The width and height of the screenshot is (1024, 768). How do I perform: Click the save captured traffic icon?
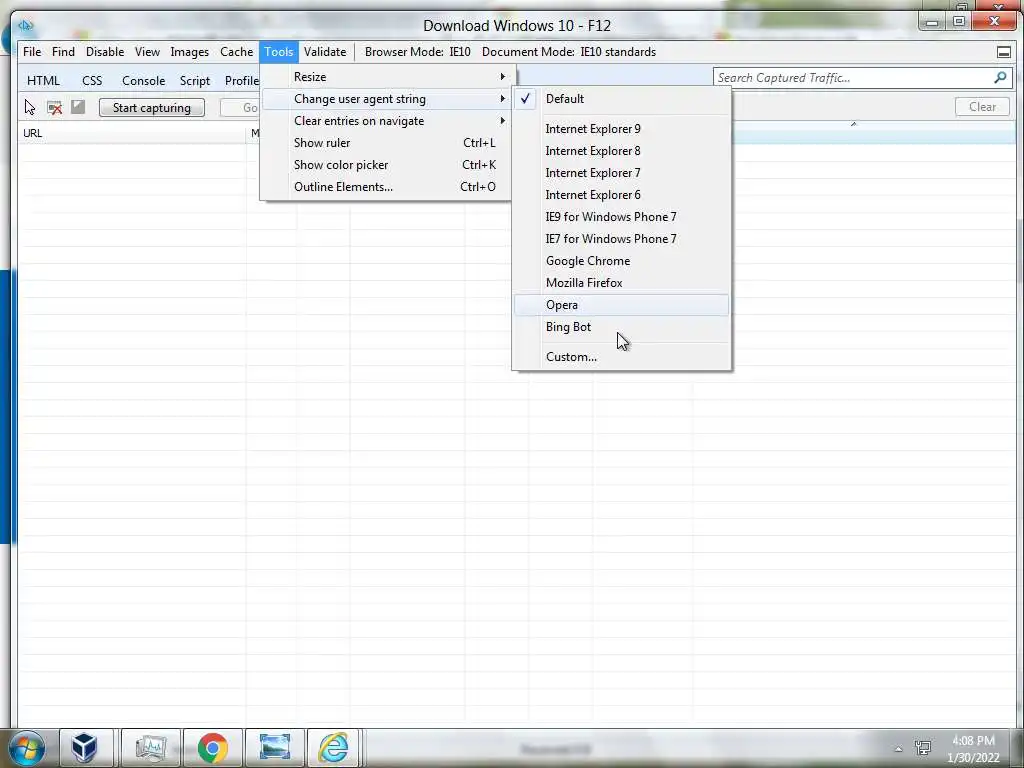coord(78,106)
